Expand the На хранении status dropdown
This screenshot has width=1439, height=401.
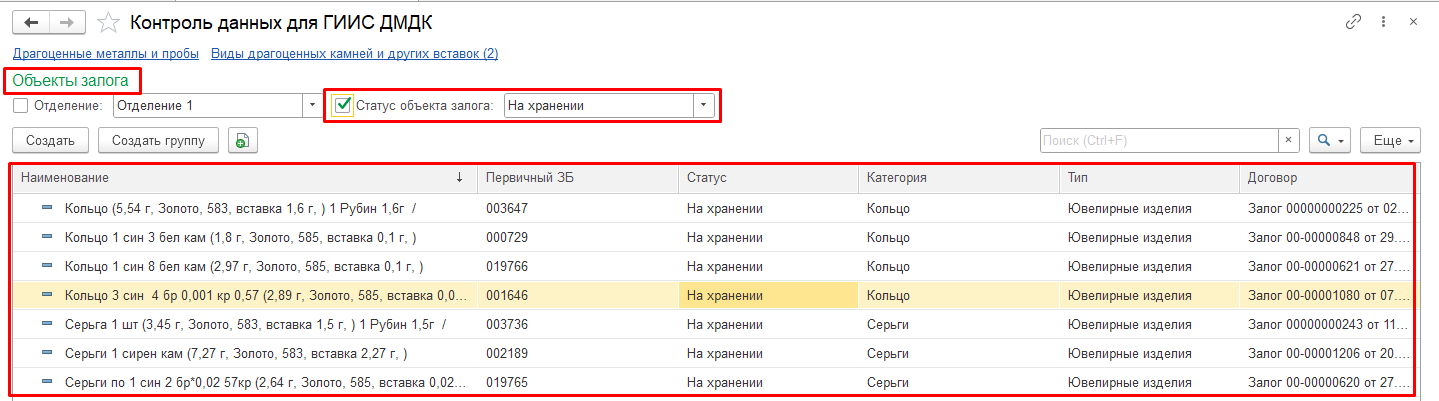(706, 105)
